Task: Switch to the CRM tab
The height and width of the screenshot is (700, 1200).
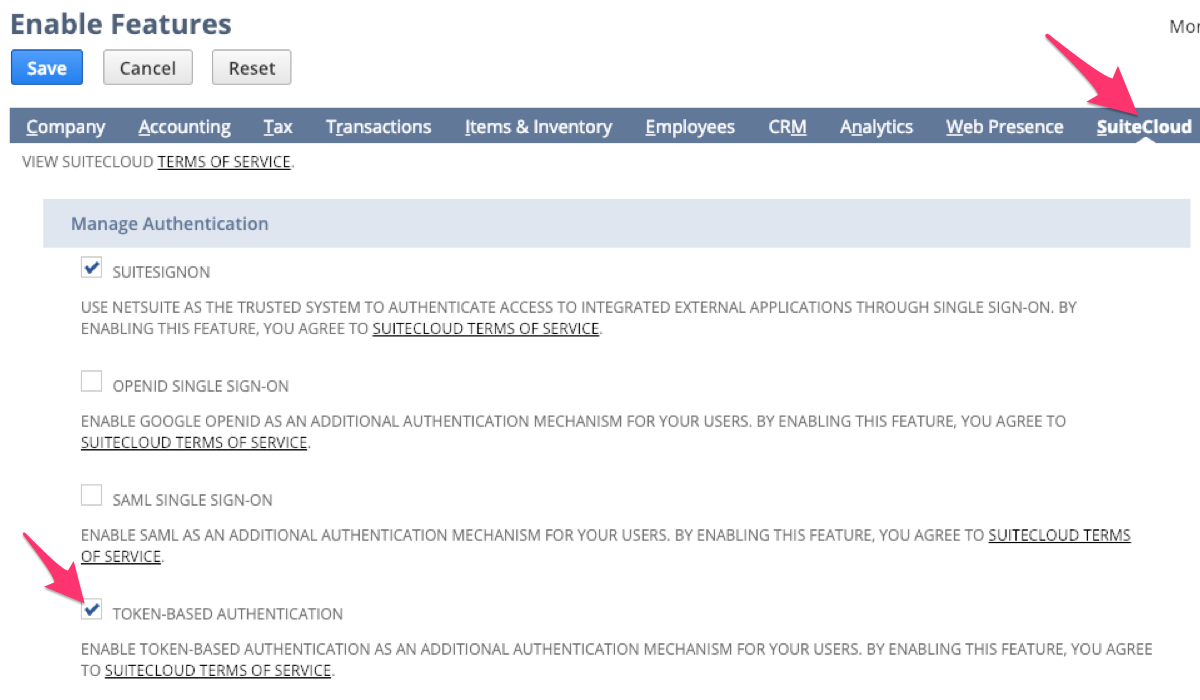Action: (788, 127)
